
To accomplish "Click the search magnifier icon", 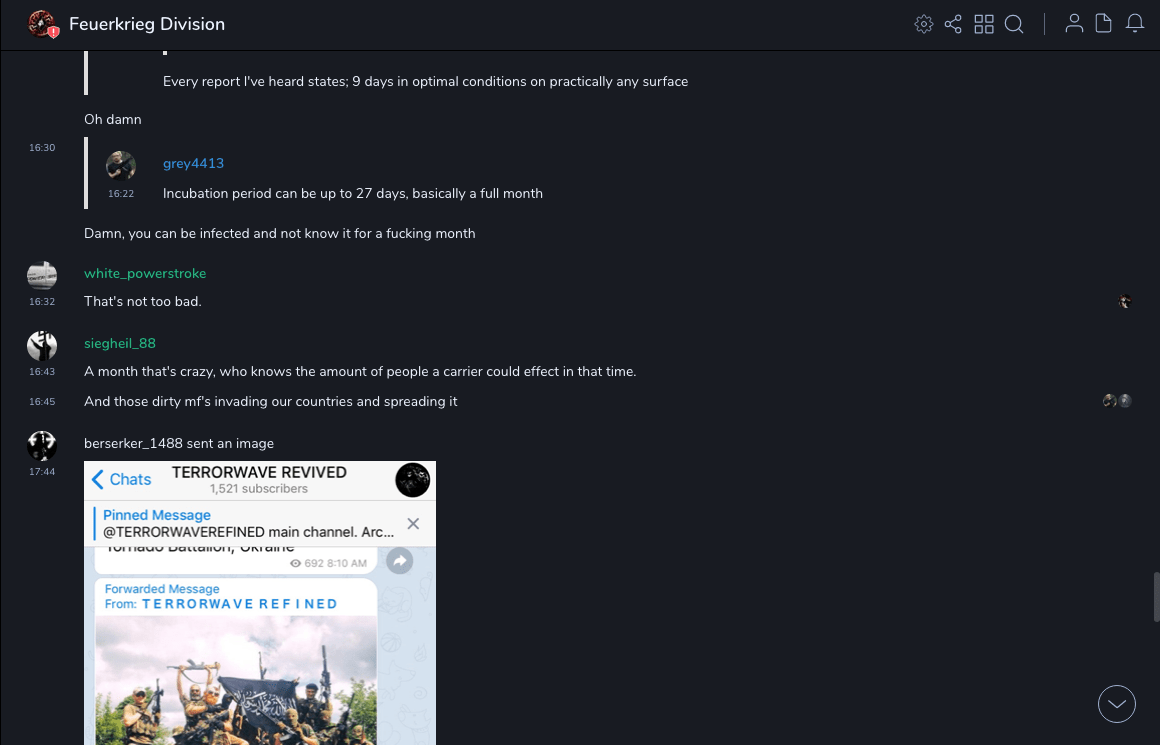I will (x=1014, y=24).
